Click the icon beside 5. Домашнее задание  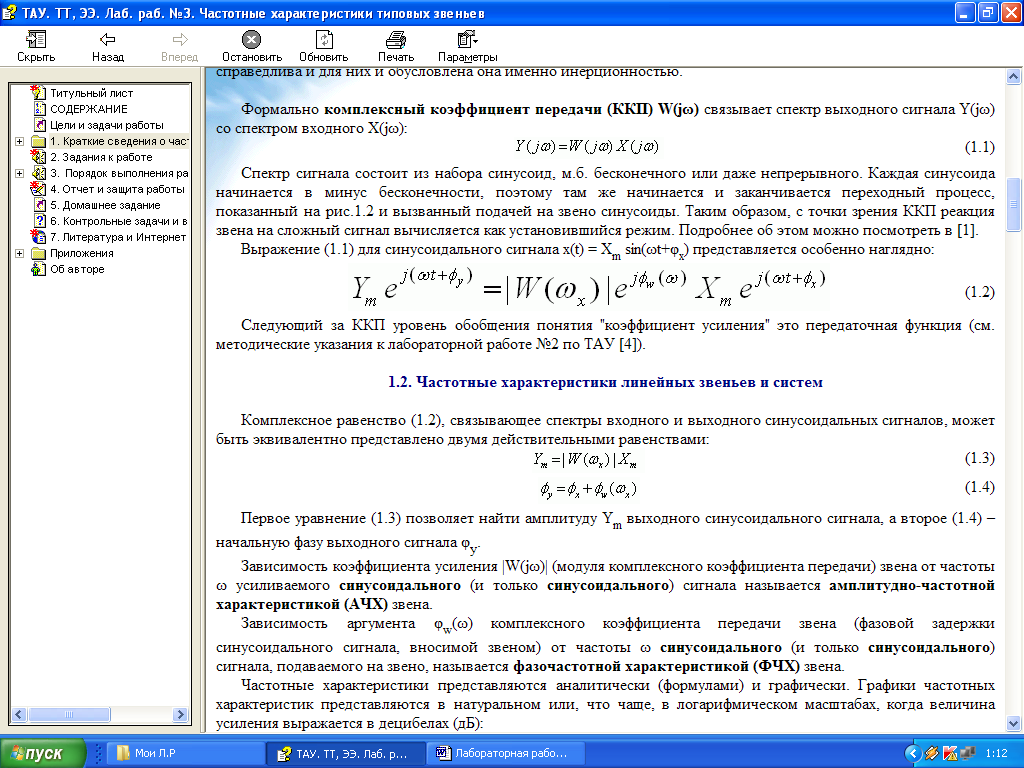point(40,205)
